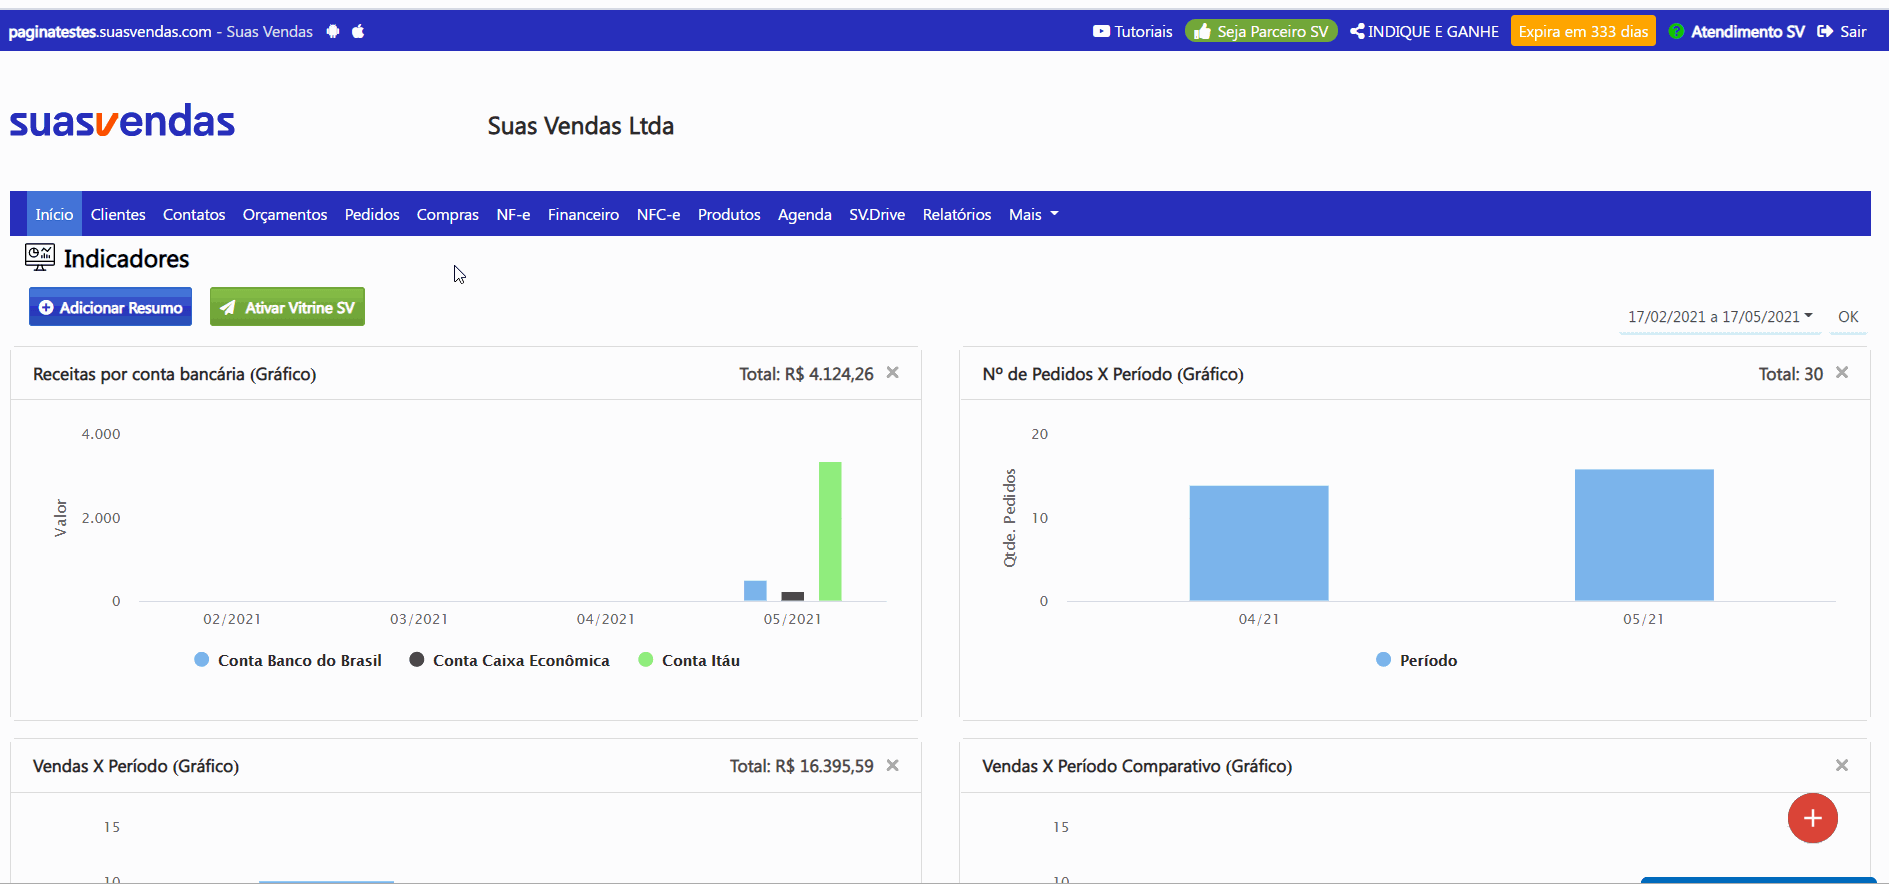1889x884 pixels.
Task: Open the Compras menu
Action: (448, 214)
